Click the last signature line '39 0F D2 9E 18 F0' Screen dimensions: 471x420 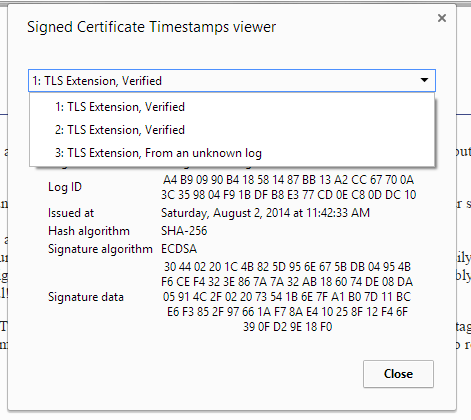[x=287, y=327]
